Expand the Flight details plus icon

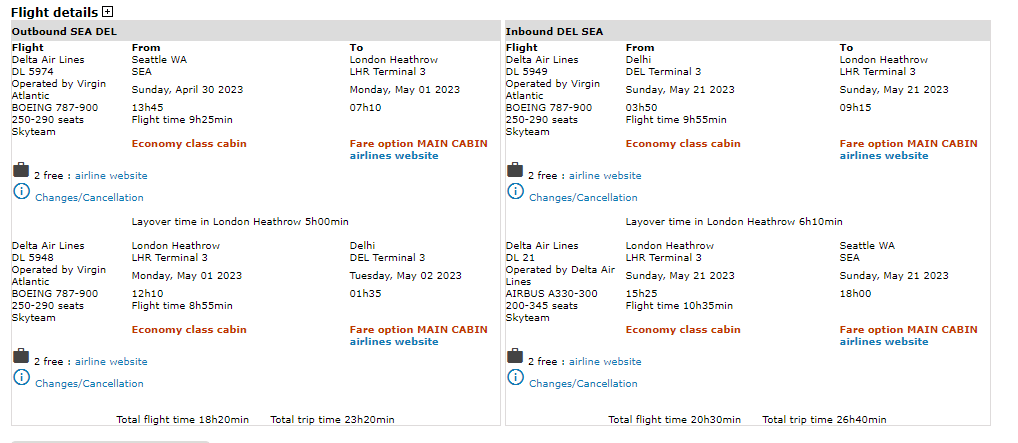click(108, 12)
